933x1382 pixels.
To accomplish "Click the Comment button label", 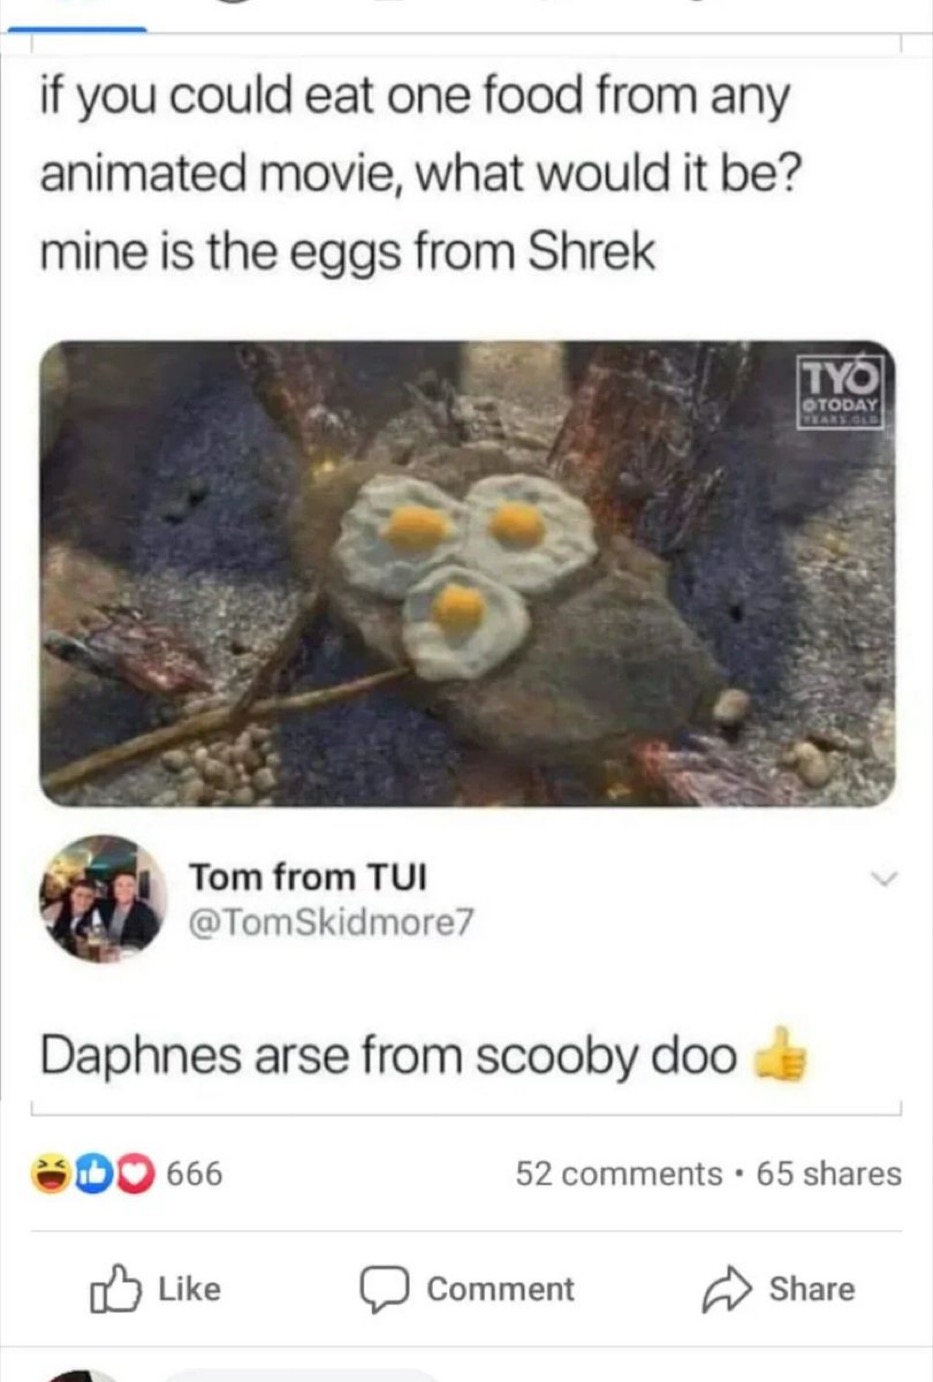I will tap(501, 1289).
